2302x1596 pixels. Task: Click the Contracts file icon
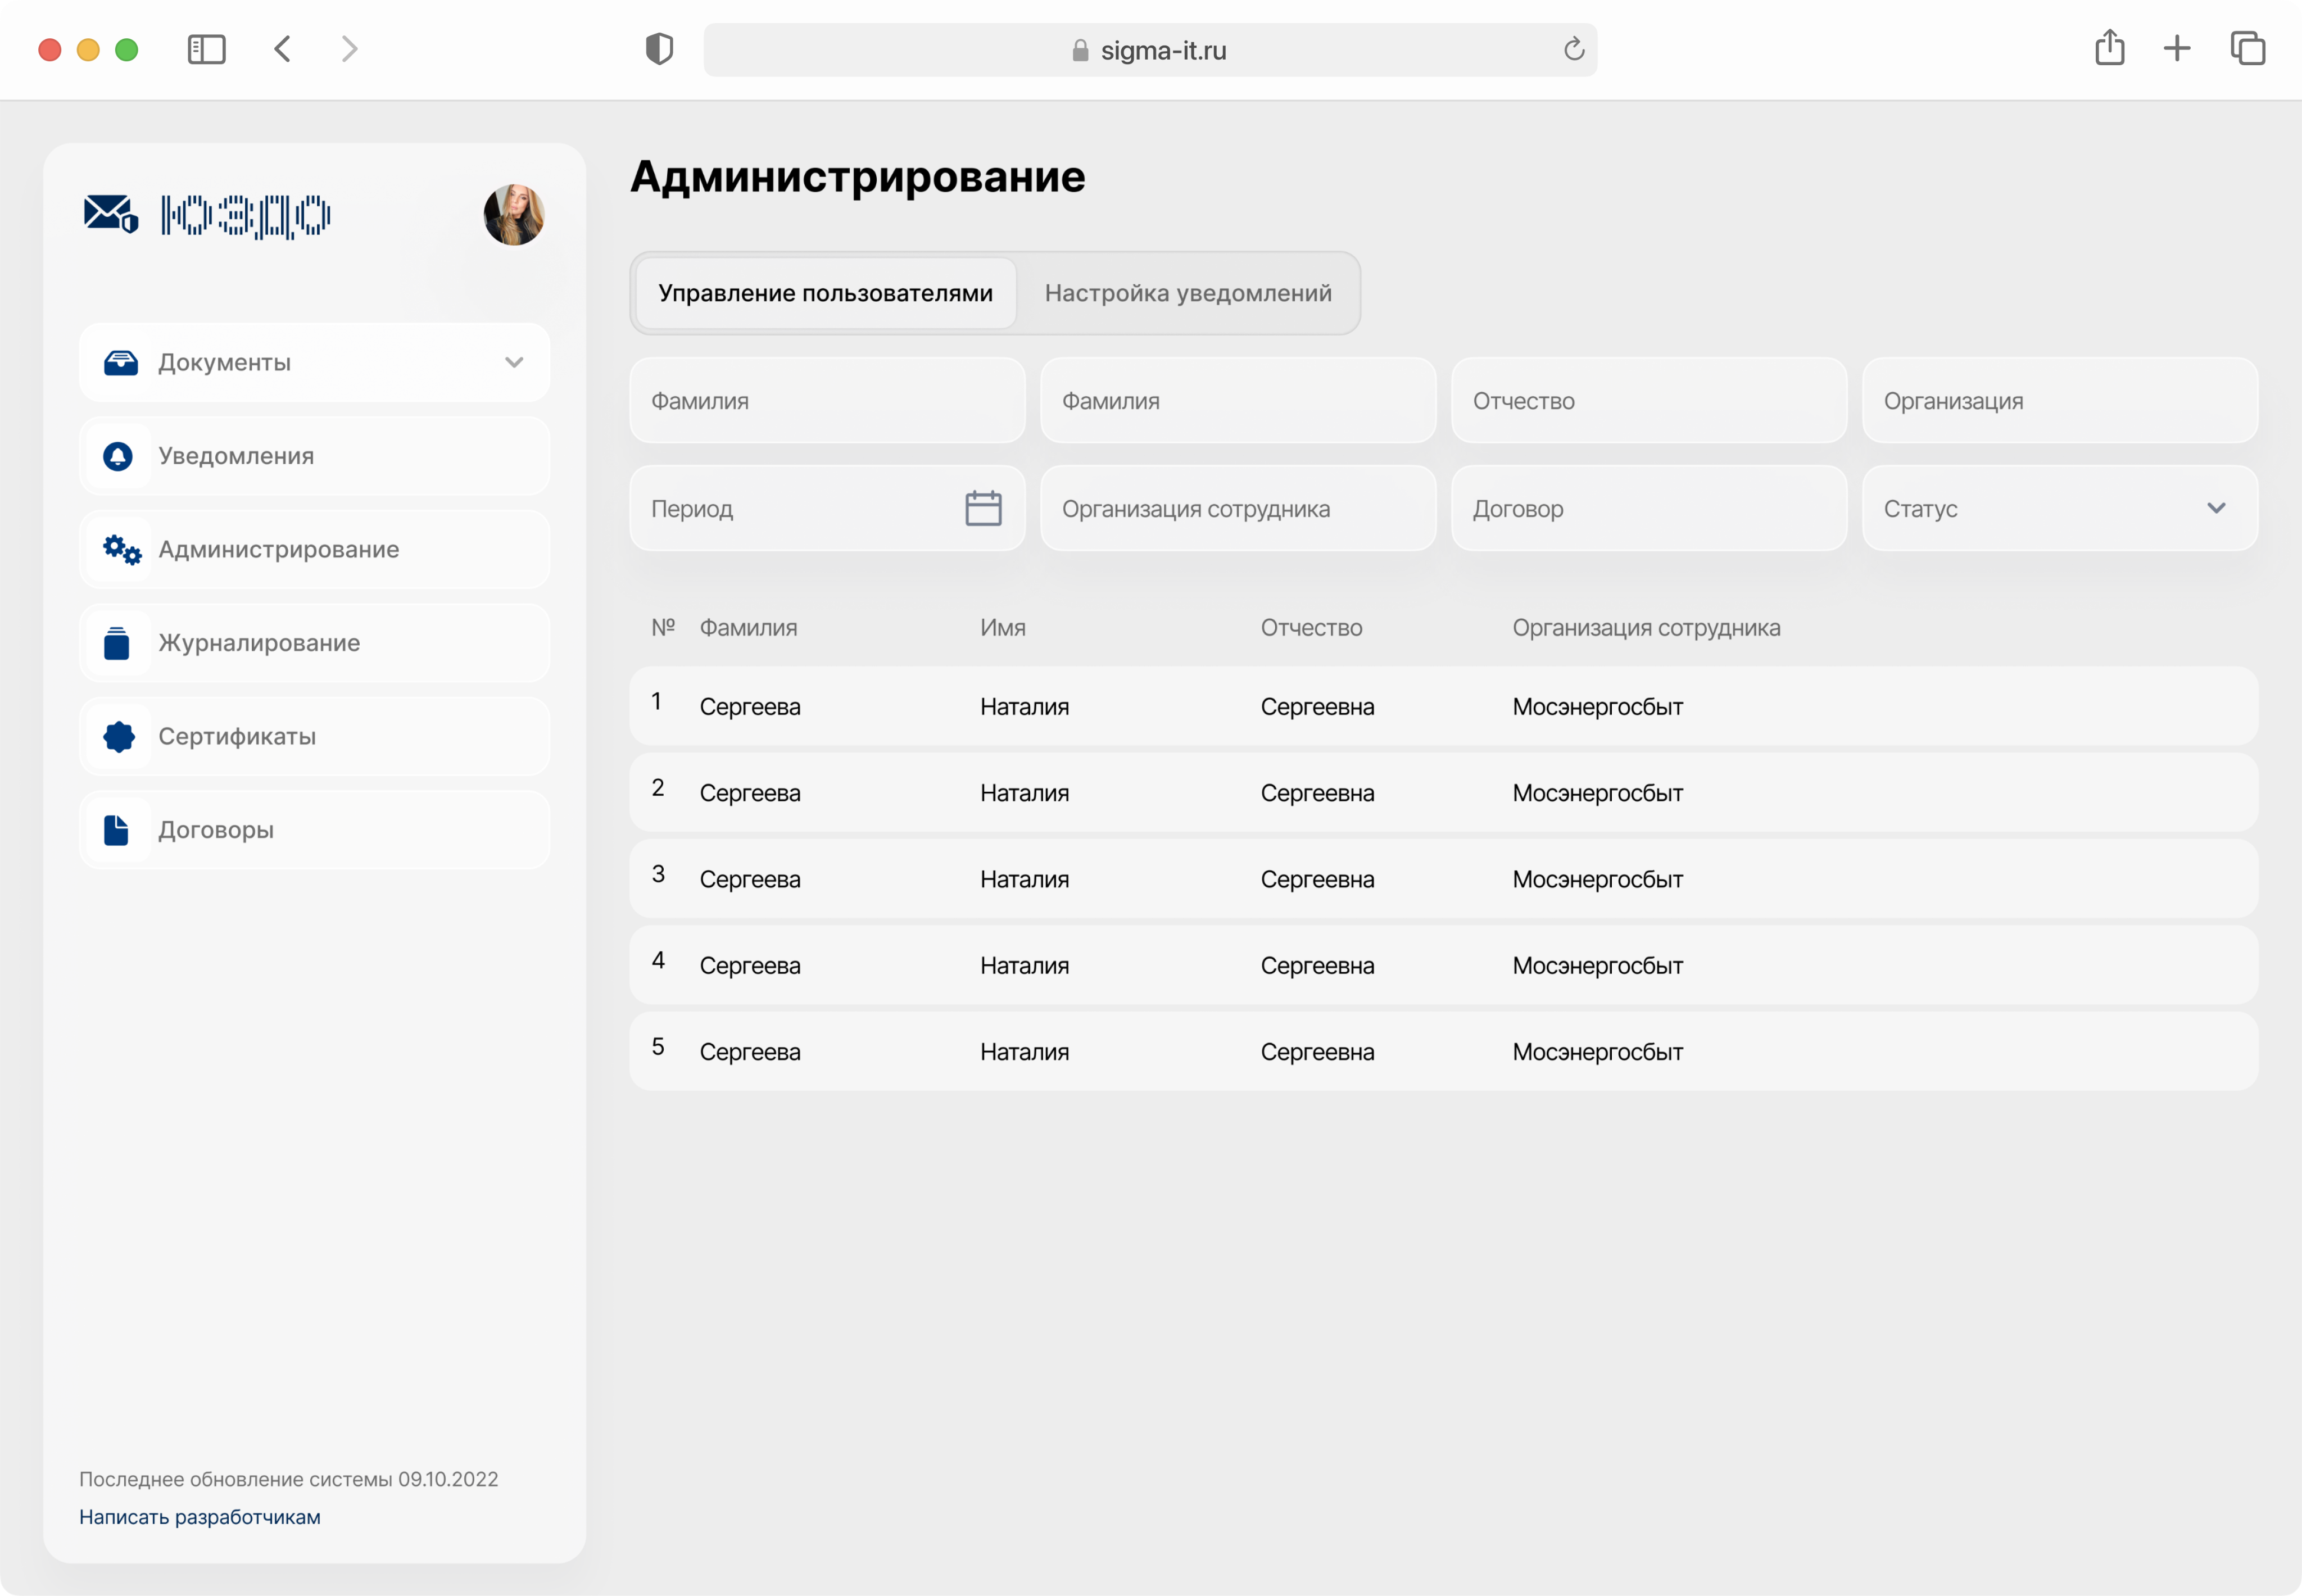[116, 830]
